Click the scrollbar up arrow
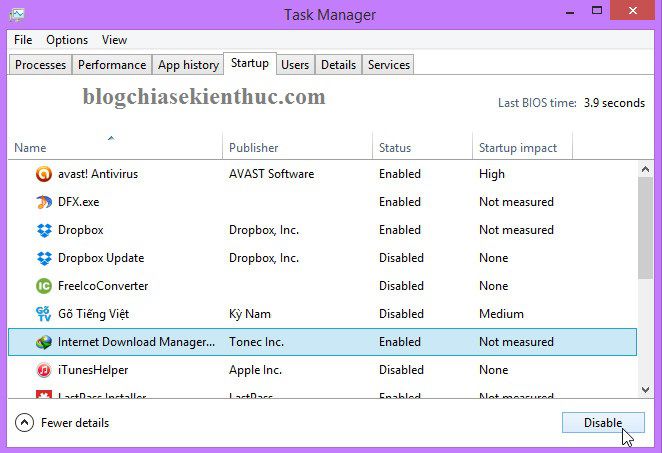Image resolution: width=662 pixels, height=453 pixels. (645, 169)
